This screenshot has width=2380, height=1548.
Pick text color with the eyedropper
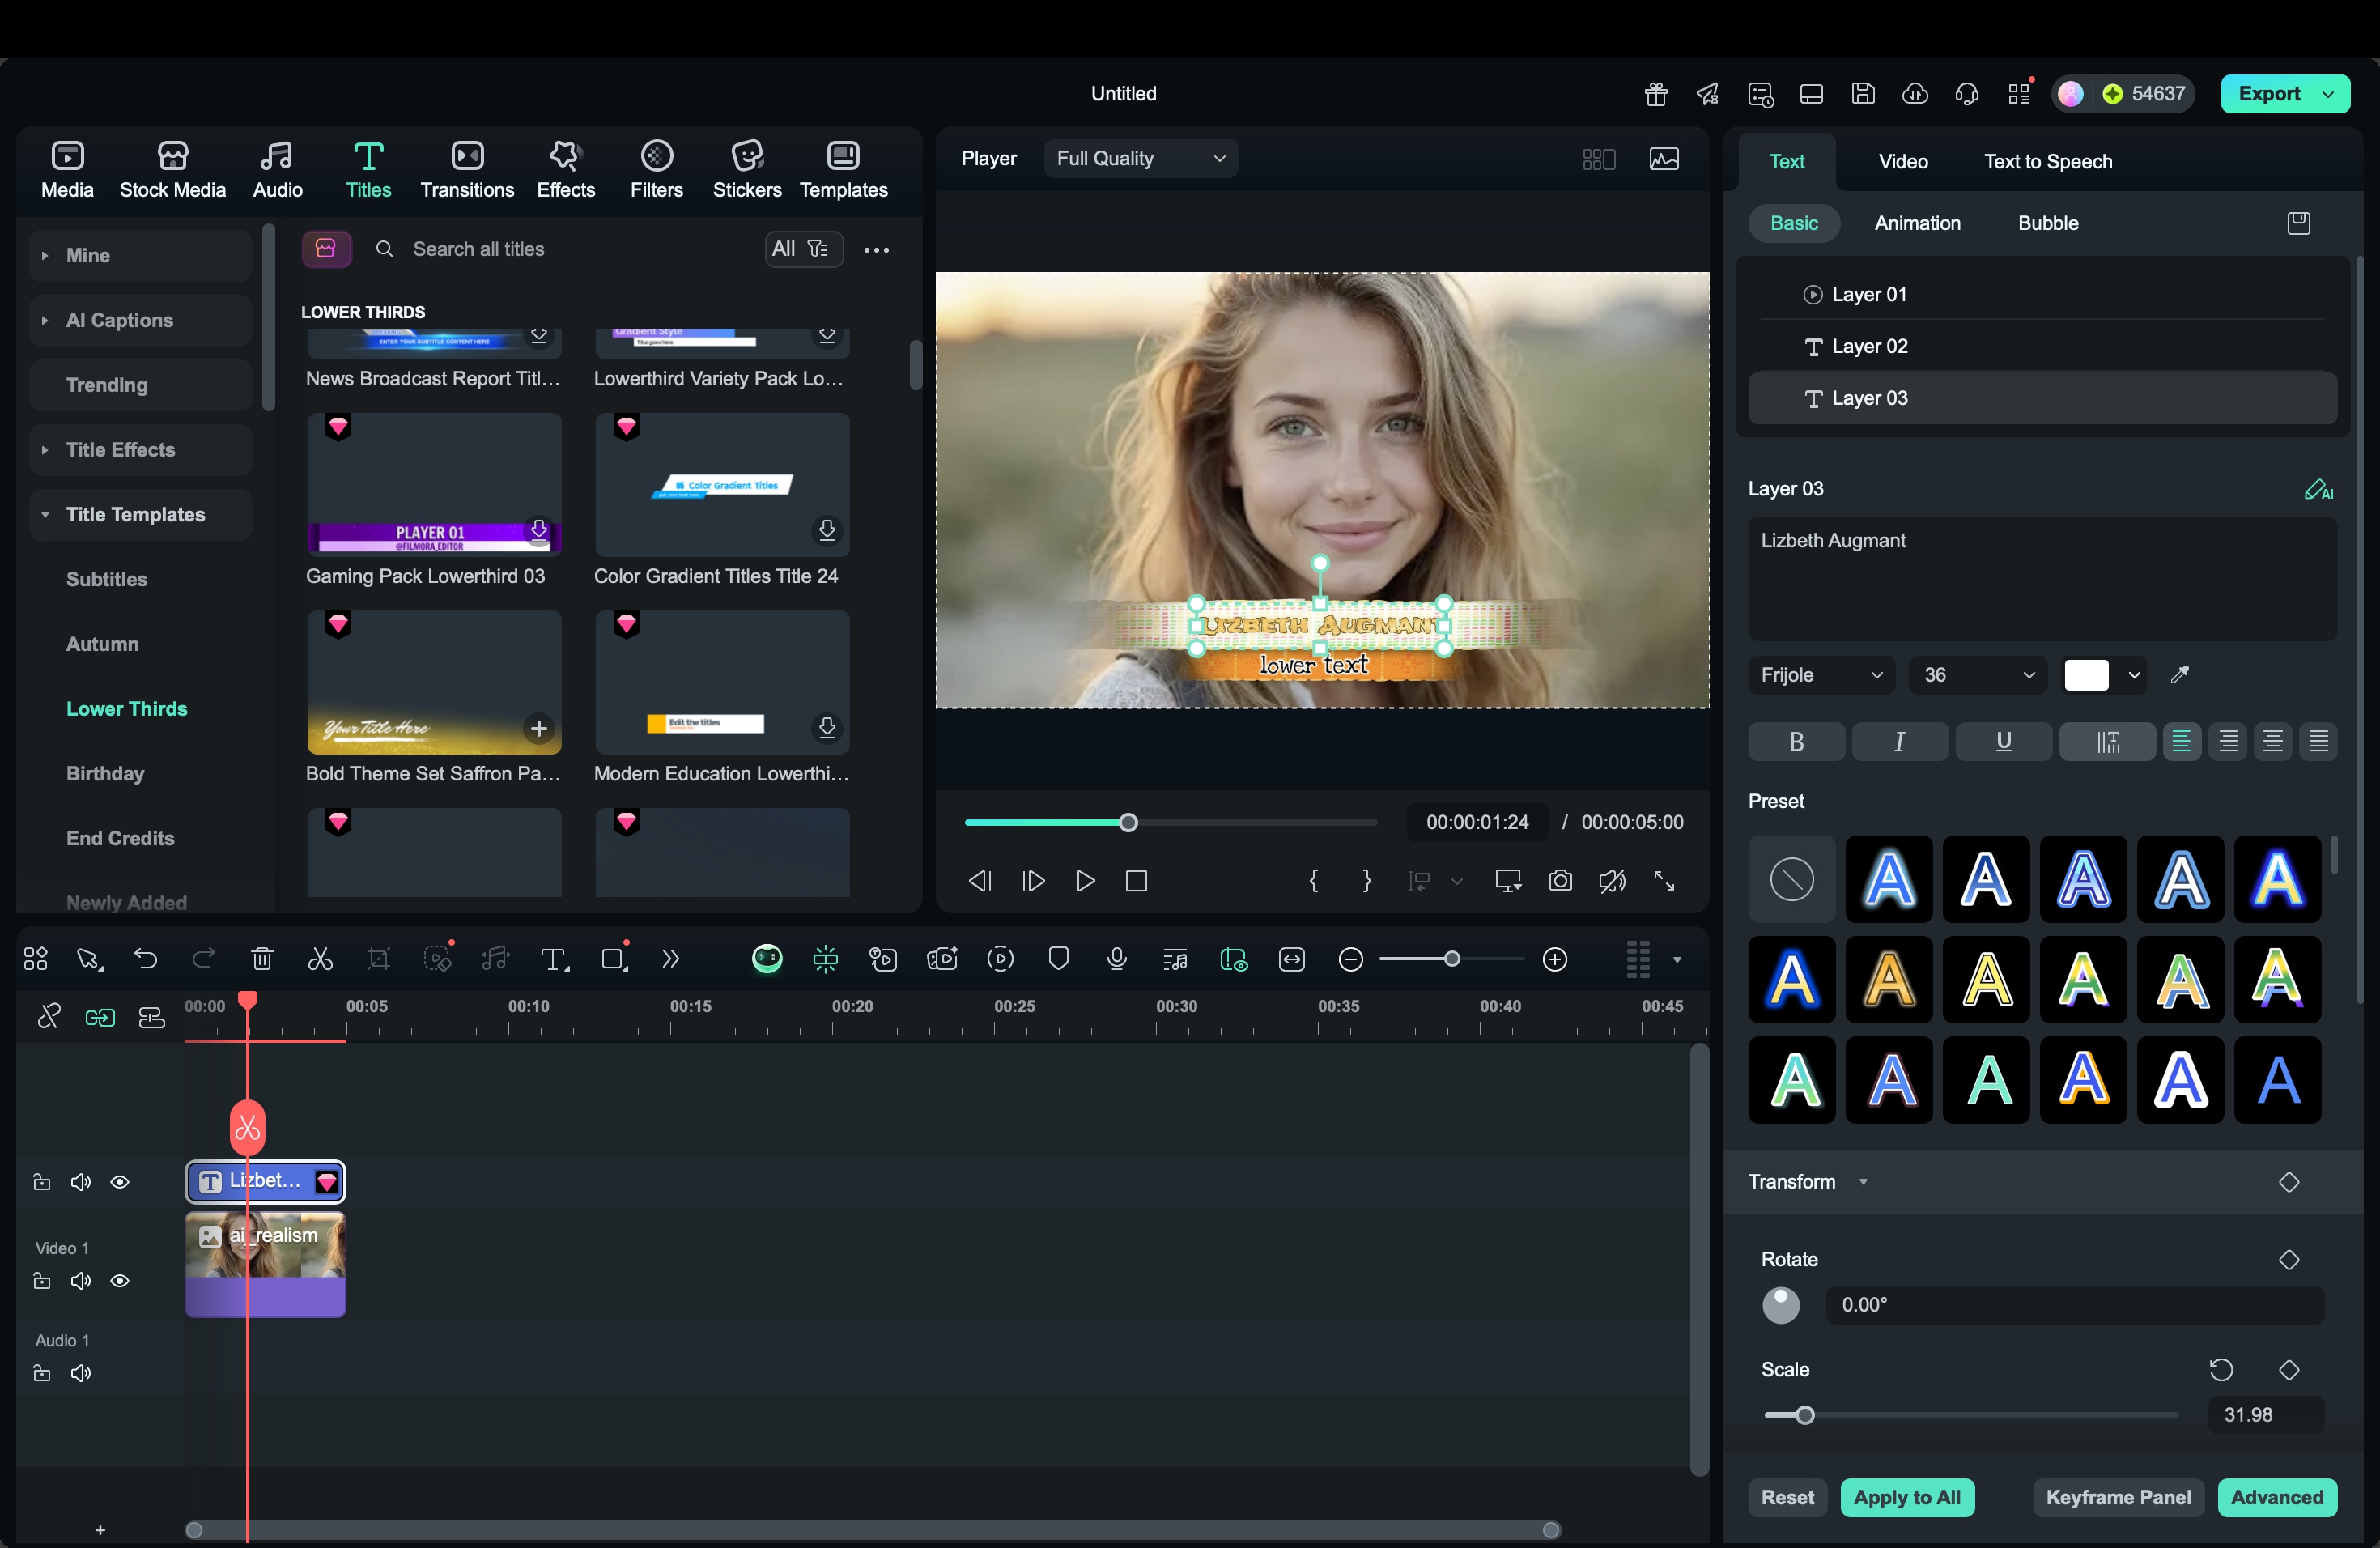coord(2180,675)
